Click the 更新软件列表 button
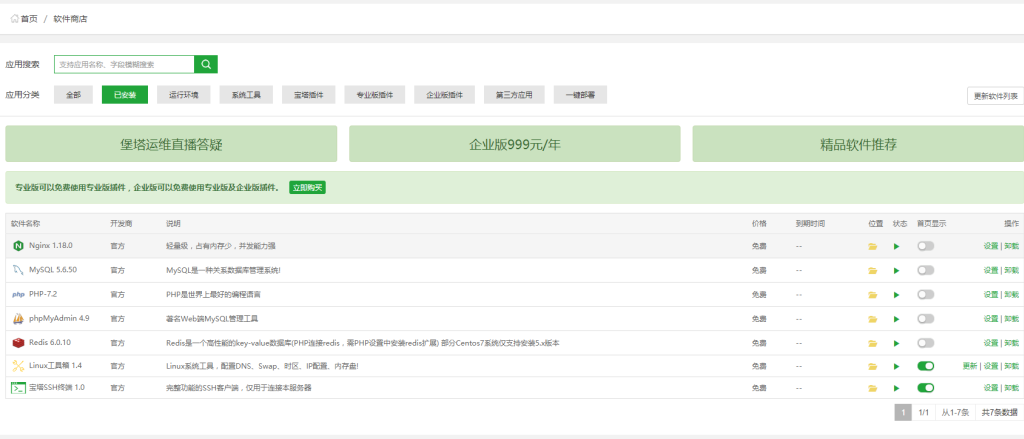The width and height of the screenshot is (1024, 439). pos(995,96)
